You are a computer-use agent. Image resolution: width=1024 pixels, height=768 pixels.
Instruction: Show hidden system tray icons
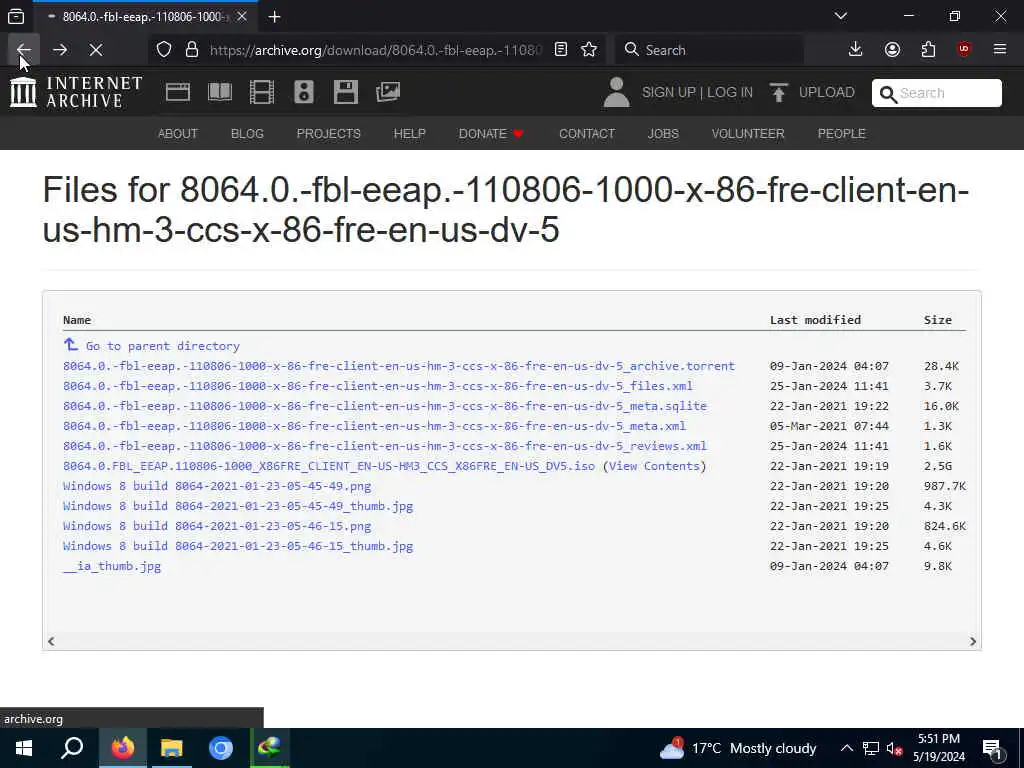coord(846,748)
